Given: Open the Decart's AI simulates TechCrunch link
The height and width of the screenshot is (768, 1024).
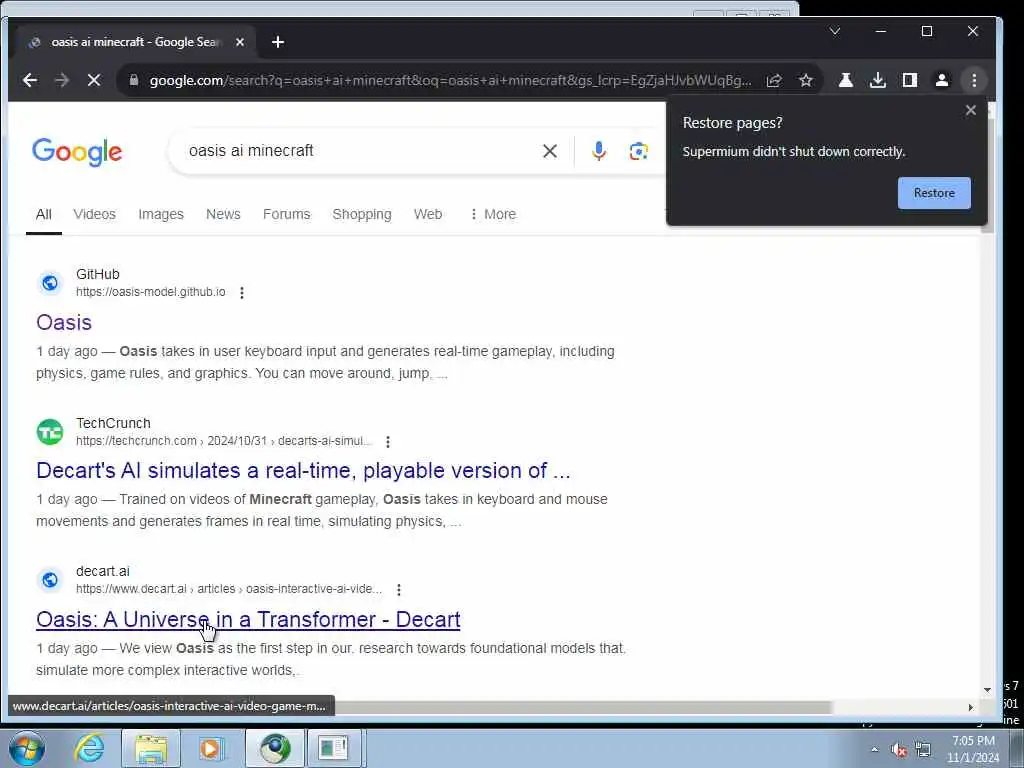Looking at the screenshot, I should pos(303,470).
